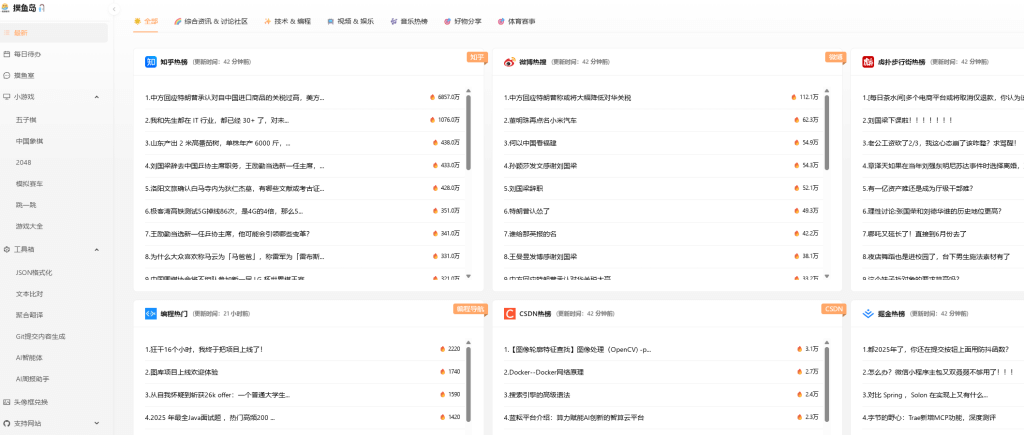Click the 虎扑步行街 logo icon in card header

click(868, 61)
